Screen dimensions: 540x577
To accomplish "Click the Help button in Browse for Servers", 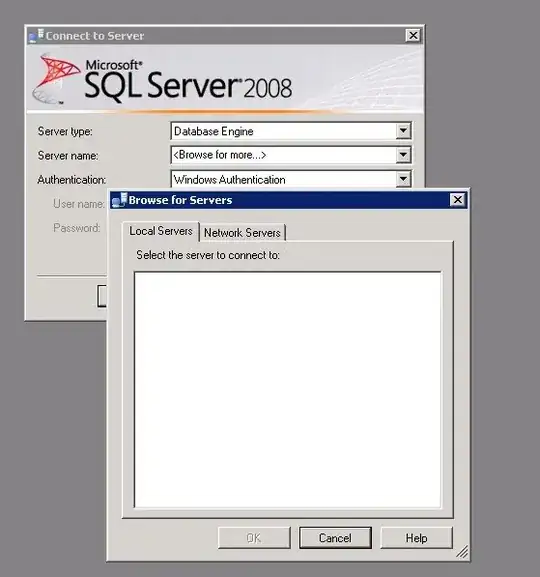I will tap(416, 538).
